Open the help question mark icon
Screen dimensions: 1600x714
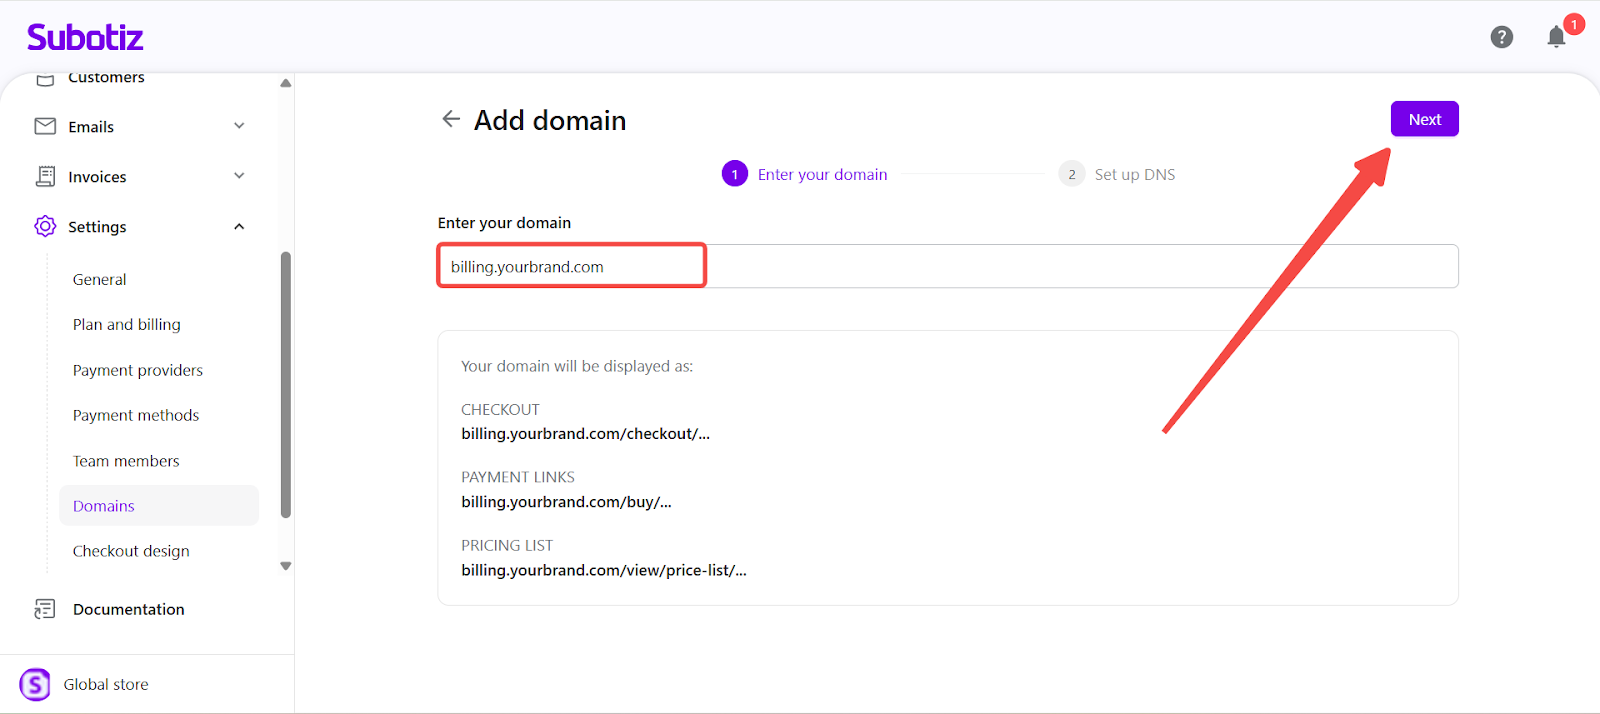tap(1501, 37)
